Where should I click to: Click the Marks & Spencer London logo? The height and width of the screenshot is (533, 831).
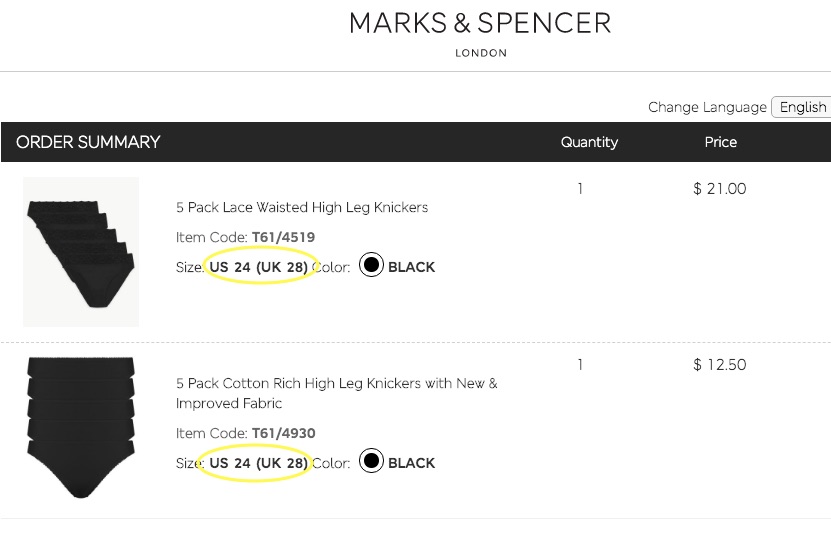pyautogui.click(x=480, y=32)
